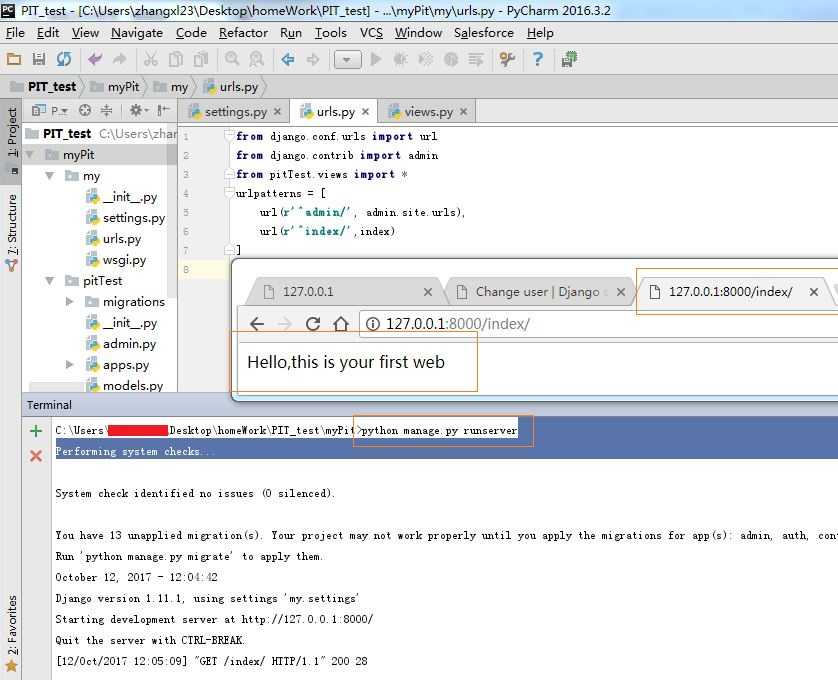This screenshot has height=680, width=838.
Task: Toggle the 1: Project side tool window
Action: [x=12, y=140]
